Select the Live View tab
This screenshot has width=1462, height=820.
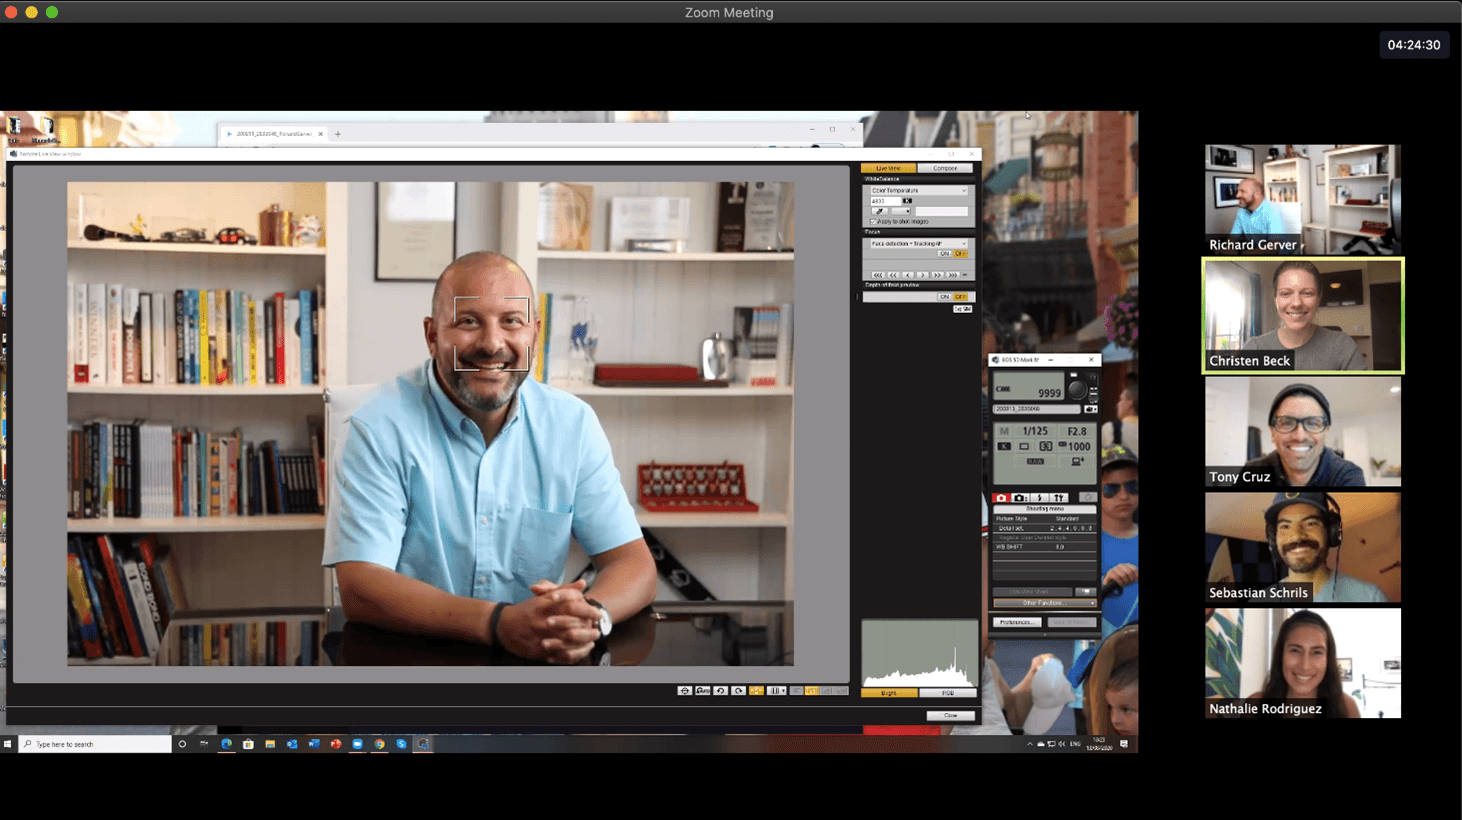tap(888, 168)
